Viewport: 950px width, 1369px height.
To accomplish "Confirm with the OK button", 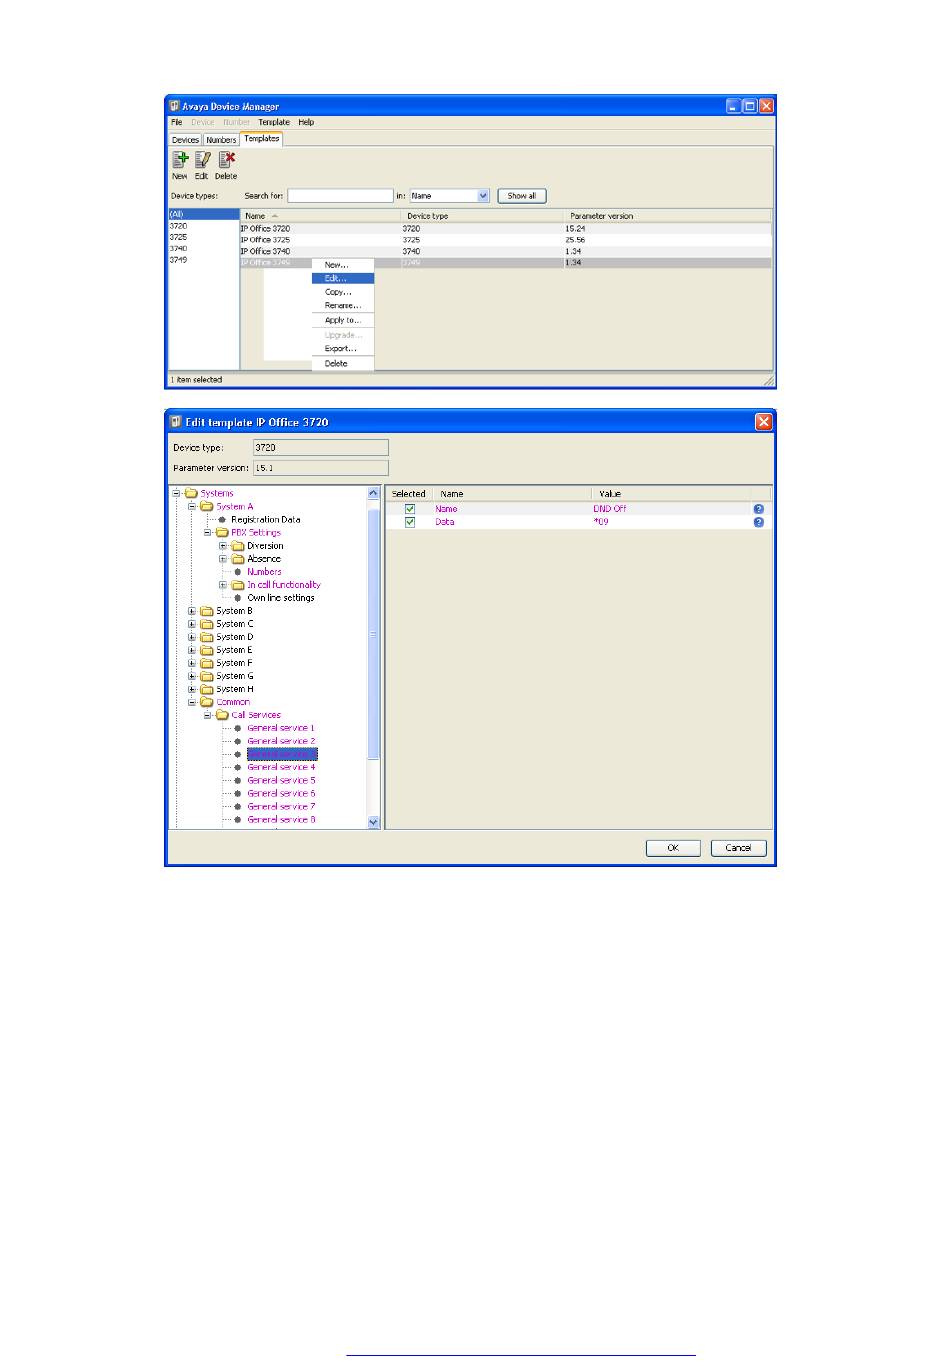I will [x=673, y=848].
